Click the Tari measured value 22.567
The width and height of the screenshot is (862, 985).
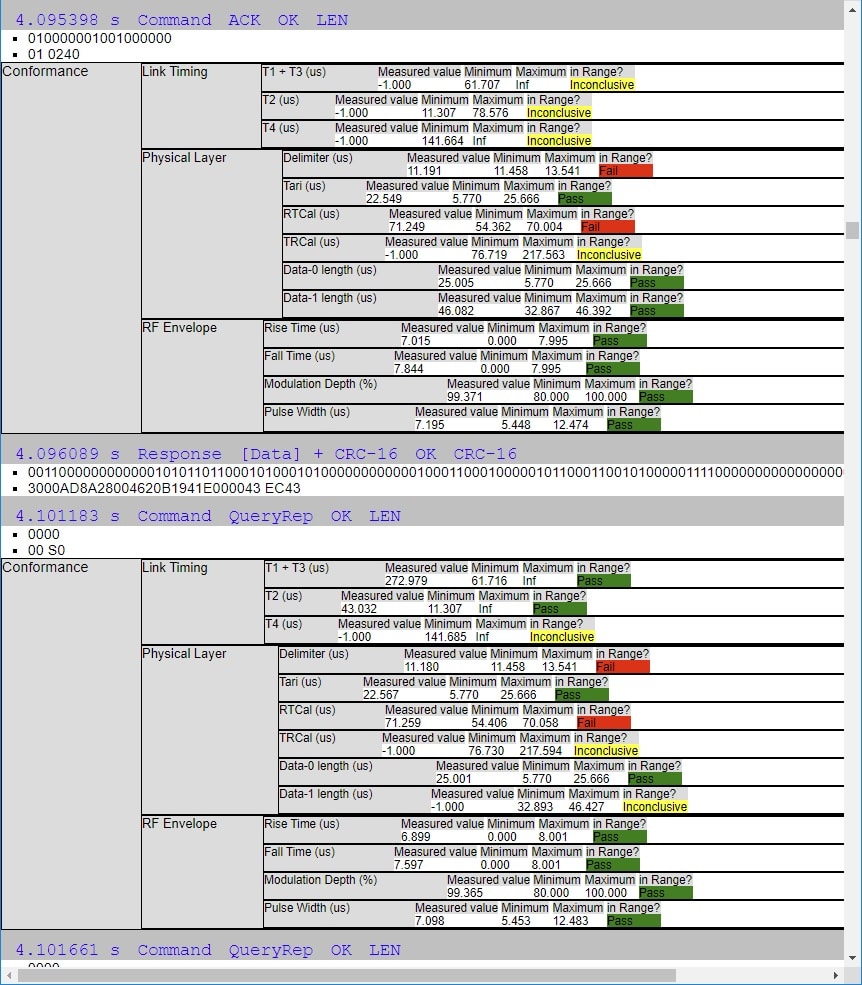click(x=380, y=695)
